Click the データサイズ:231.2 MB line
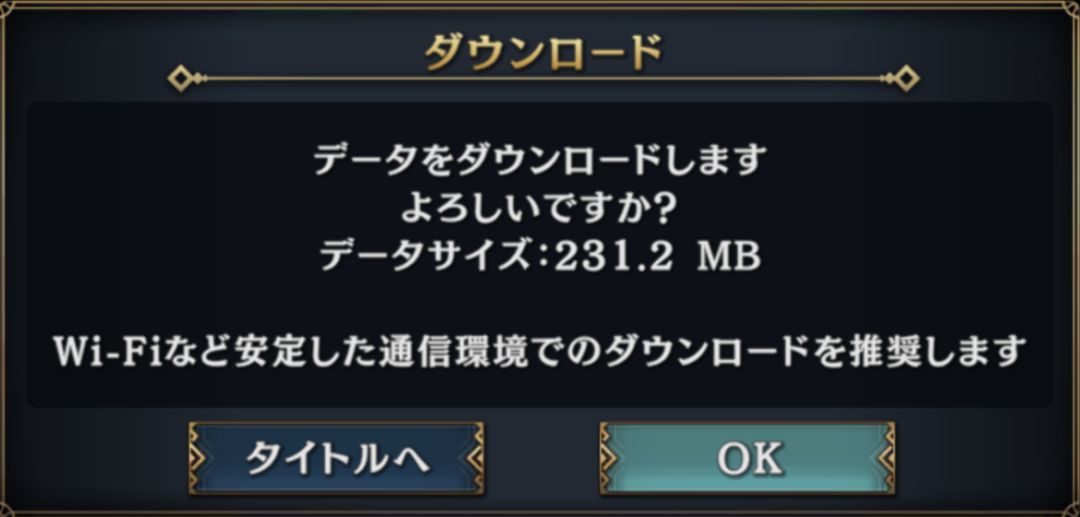Viewport: 1080px width, 517px height. [x=540, y=257]
